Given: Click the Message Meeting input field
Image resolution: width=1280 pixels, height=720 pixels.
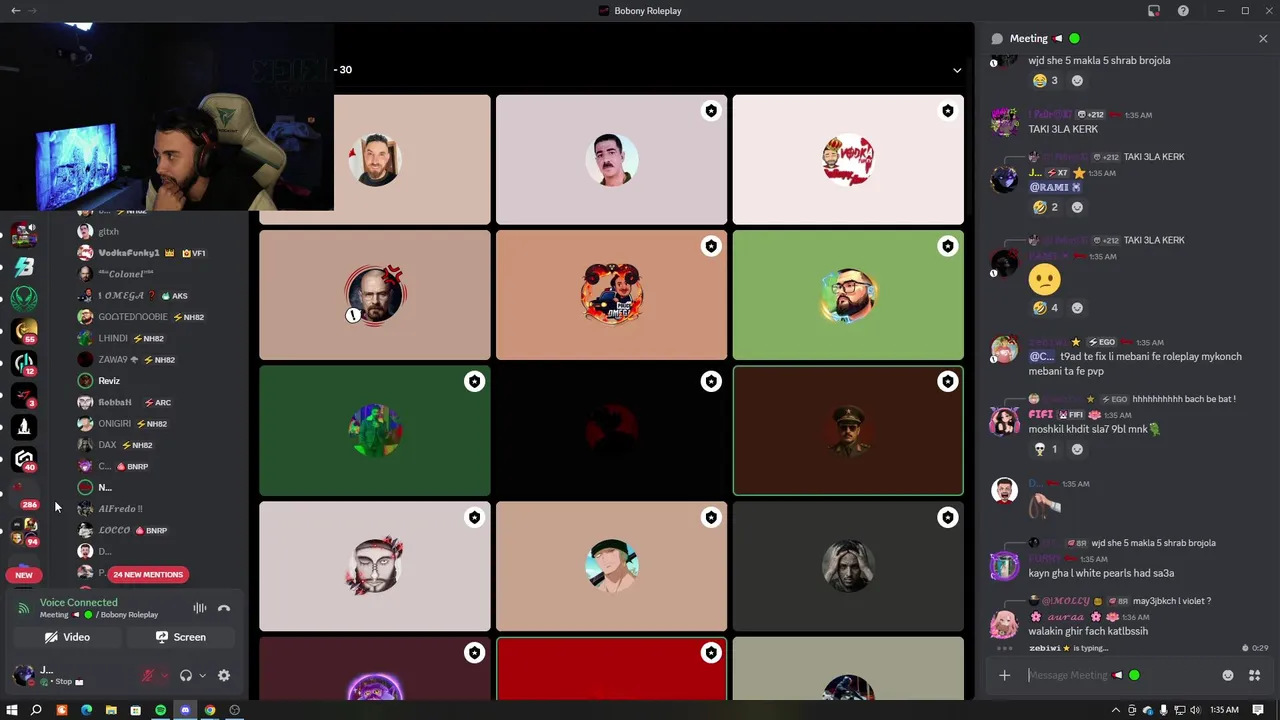Looking at the screenshot, I should [x=1118, y=675].
